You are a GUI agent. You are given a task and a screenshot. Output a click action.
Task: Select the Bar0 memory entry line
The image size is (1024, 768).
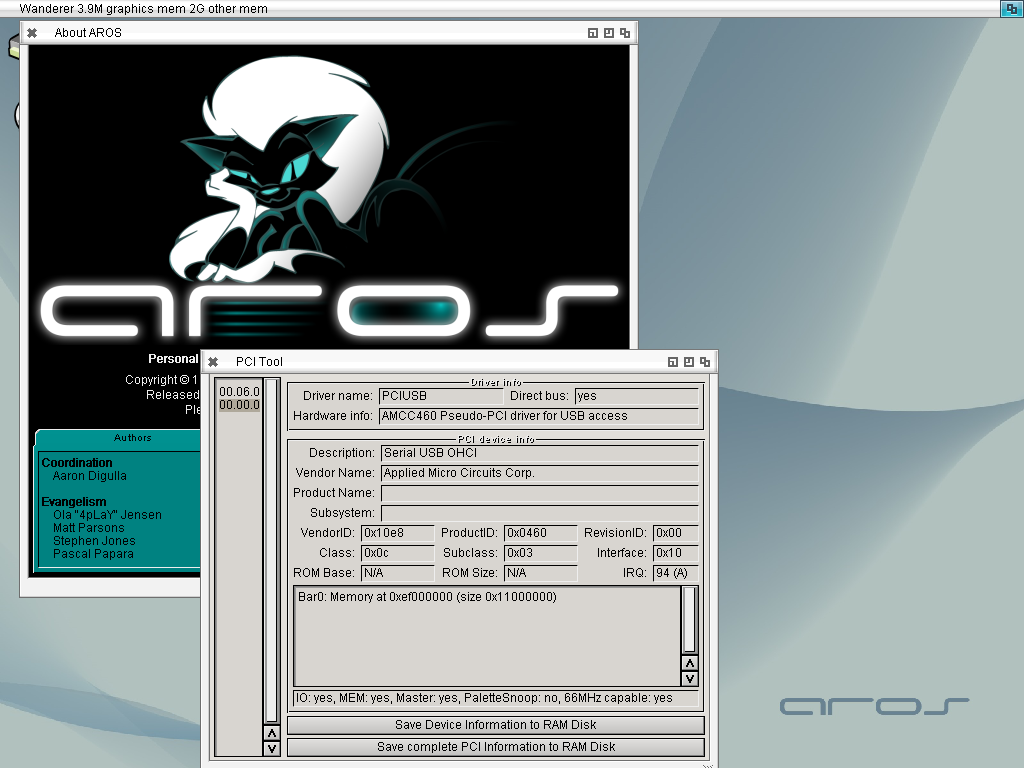[427, 597]
